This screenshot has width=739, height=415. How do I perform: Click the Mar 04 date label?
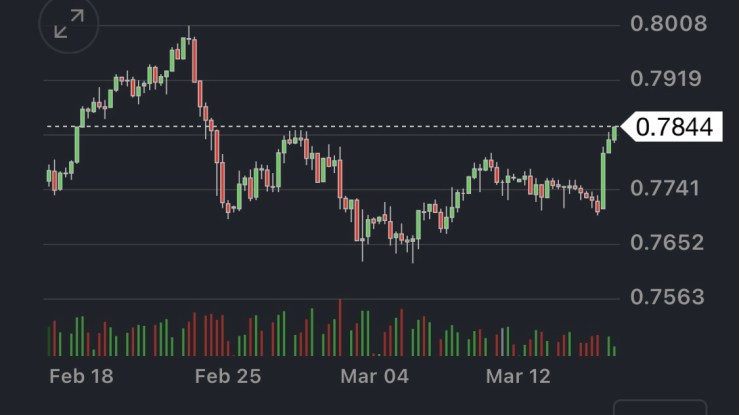click(x=374, y=377)
